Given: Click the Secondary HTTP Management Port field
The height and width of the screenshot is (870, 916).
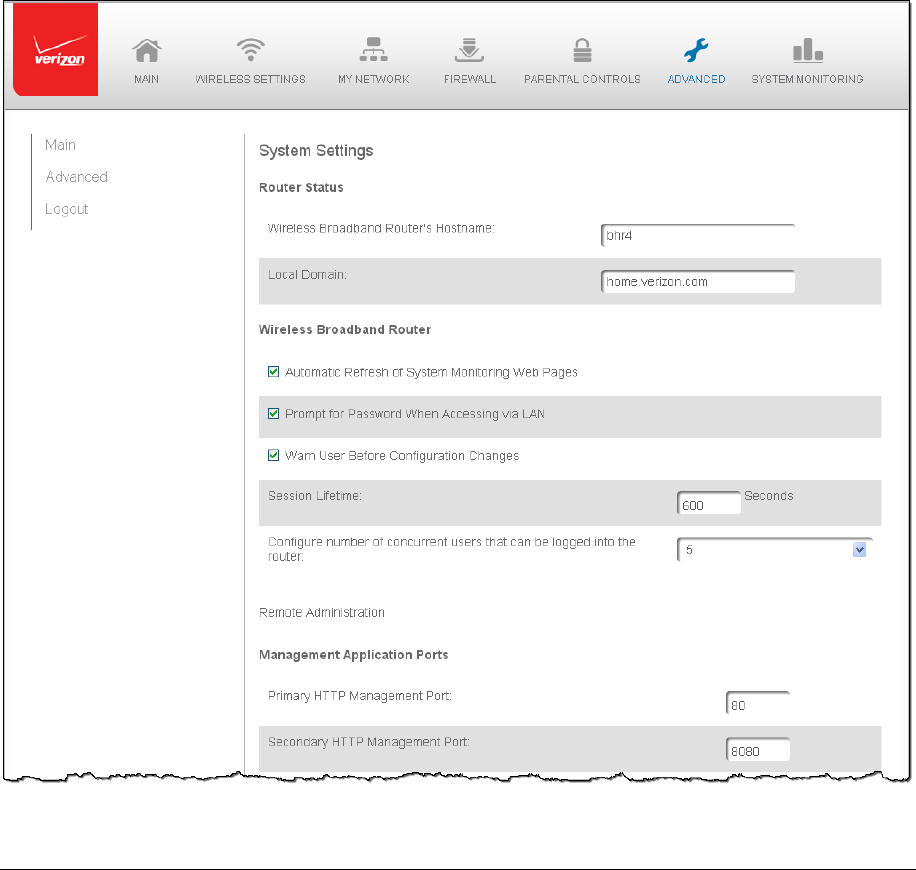Looking at the screenshot, I should pos(758,749).
